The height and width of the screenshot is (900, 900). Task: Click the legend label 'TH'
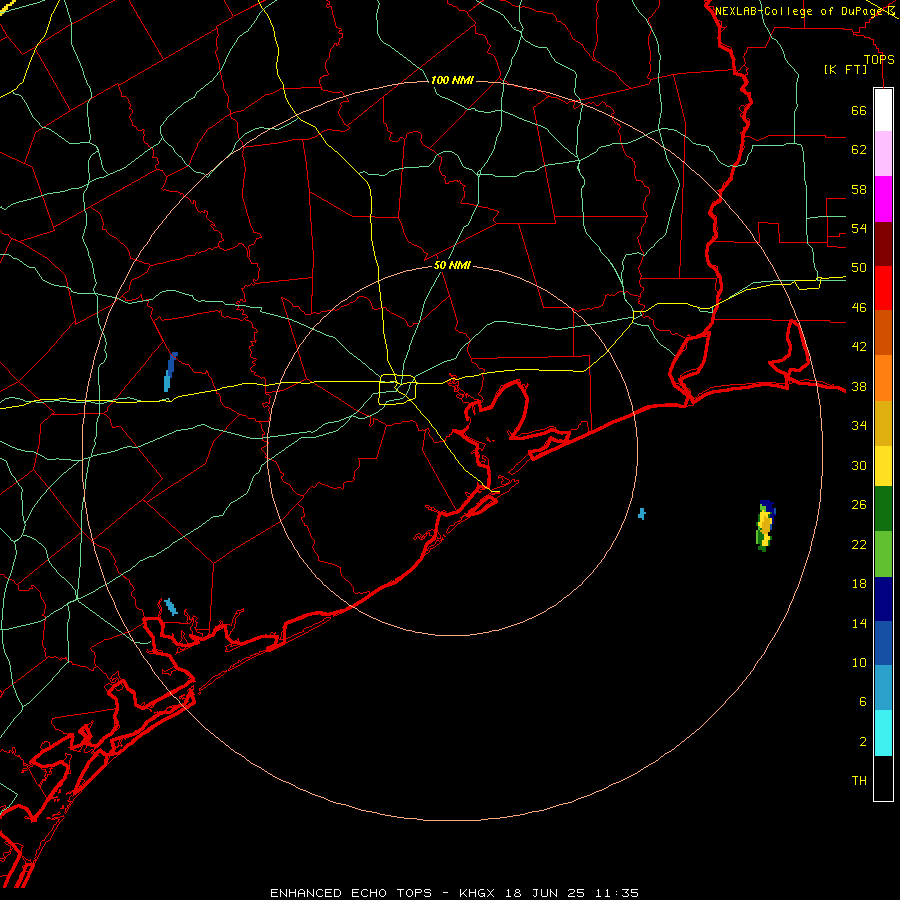click(x=859, y=781)
